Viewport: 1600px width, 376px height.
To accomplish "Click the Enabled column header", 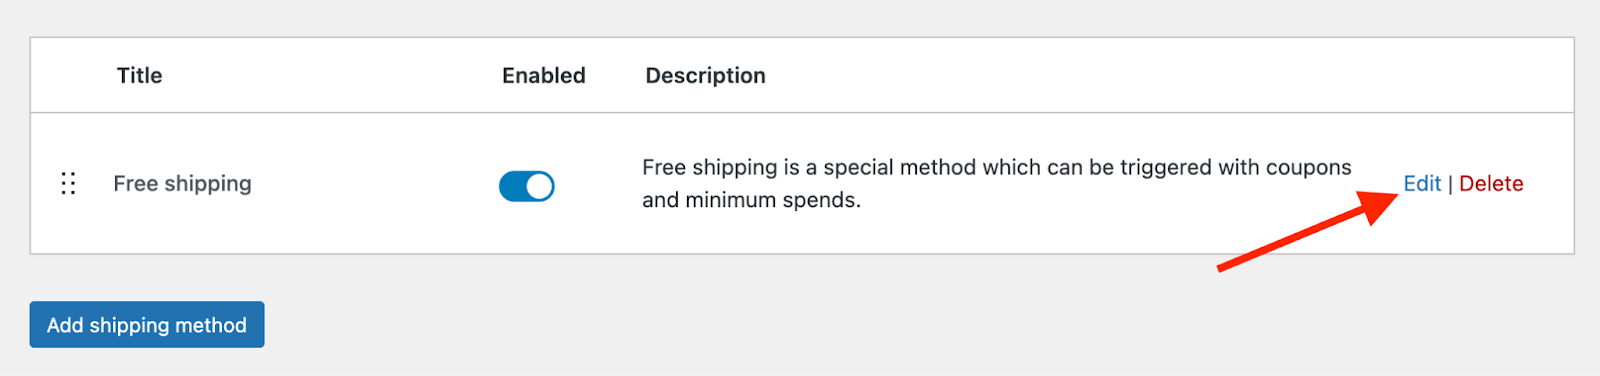I will (x=544, y=76).
